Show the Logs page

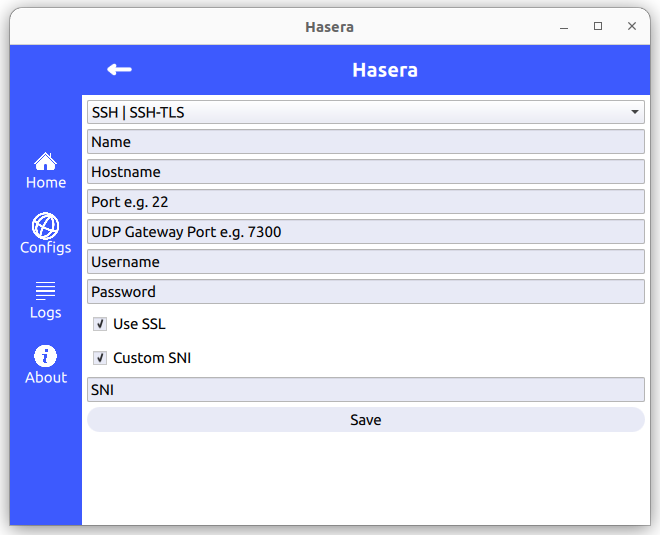(x=45, y=301)
